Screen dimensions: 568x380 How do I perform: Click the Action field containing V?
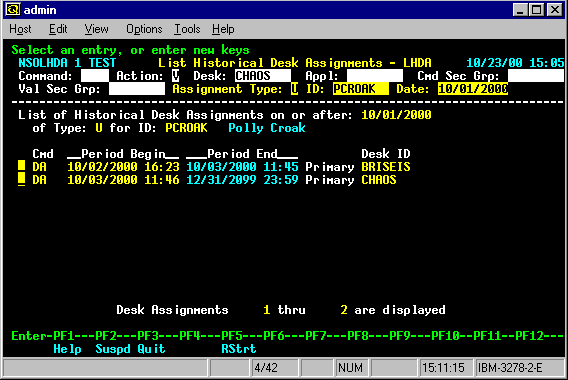(176, 76)
